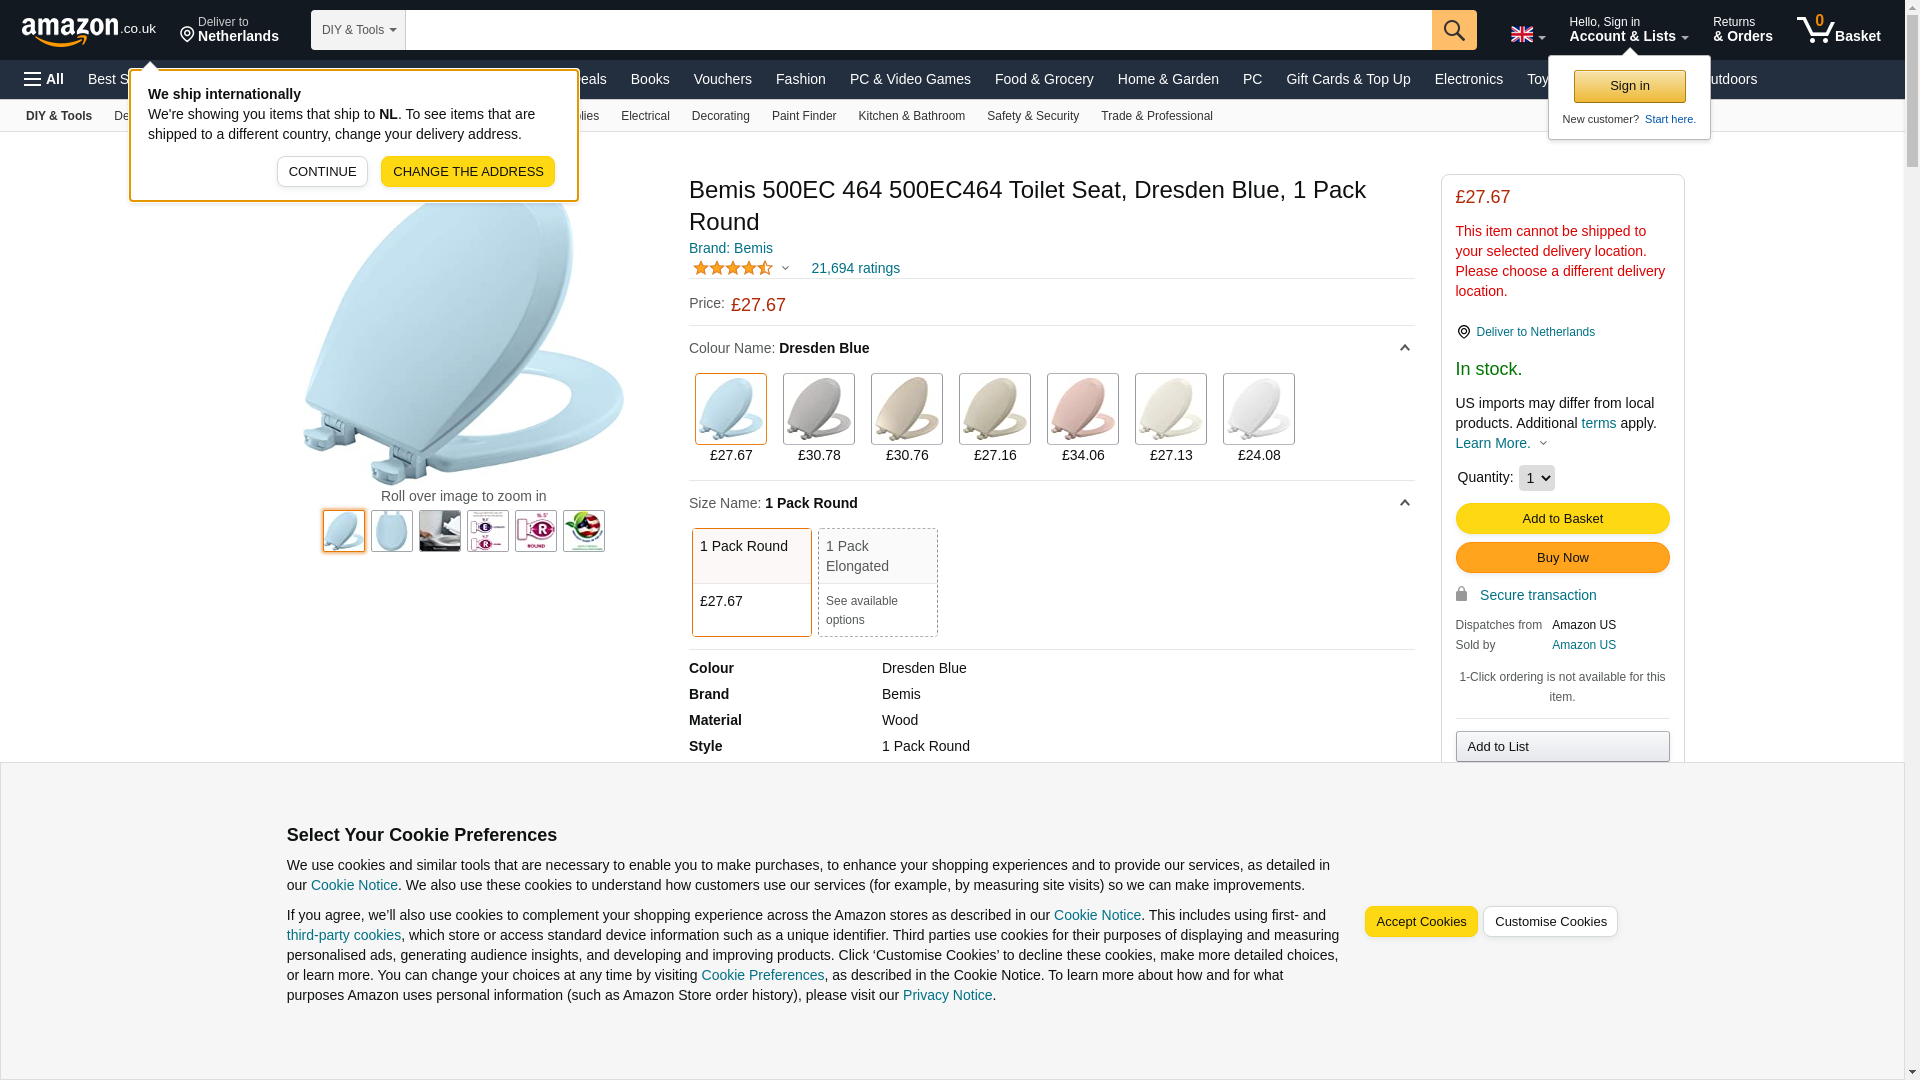Select the 1 Pack Round size option

(751, 582)
